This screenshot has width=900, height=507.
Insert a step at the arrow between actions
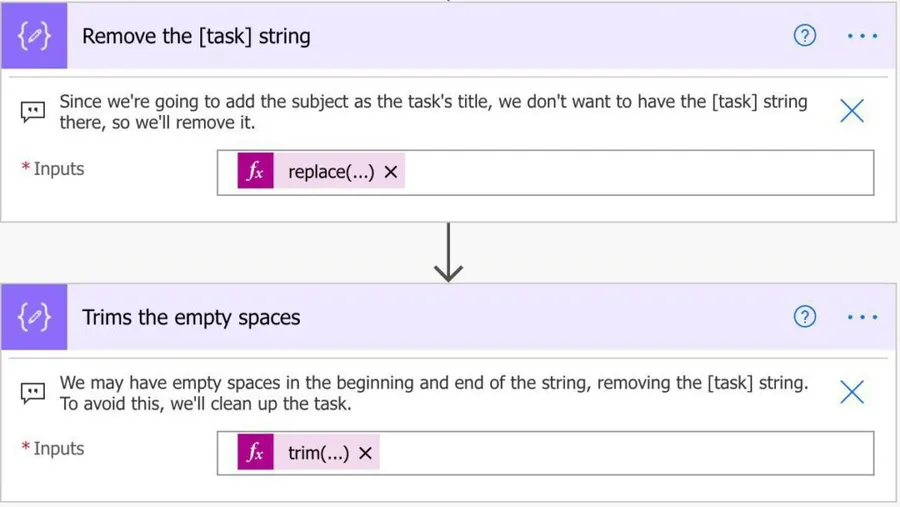(x=449, y=252)
